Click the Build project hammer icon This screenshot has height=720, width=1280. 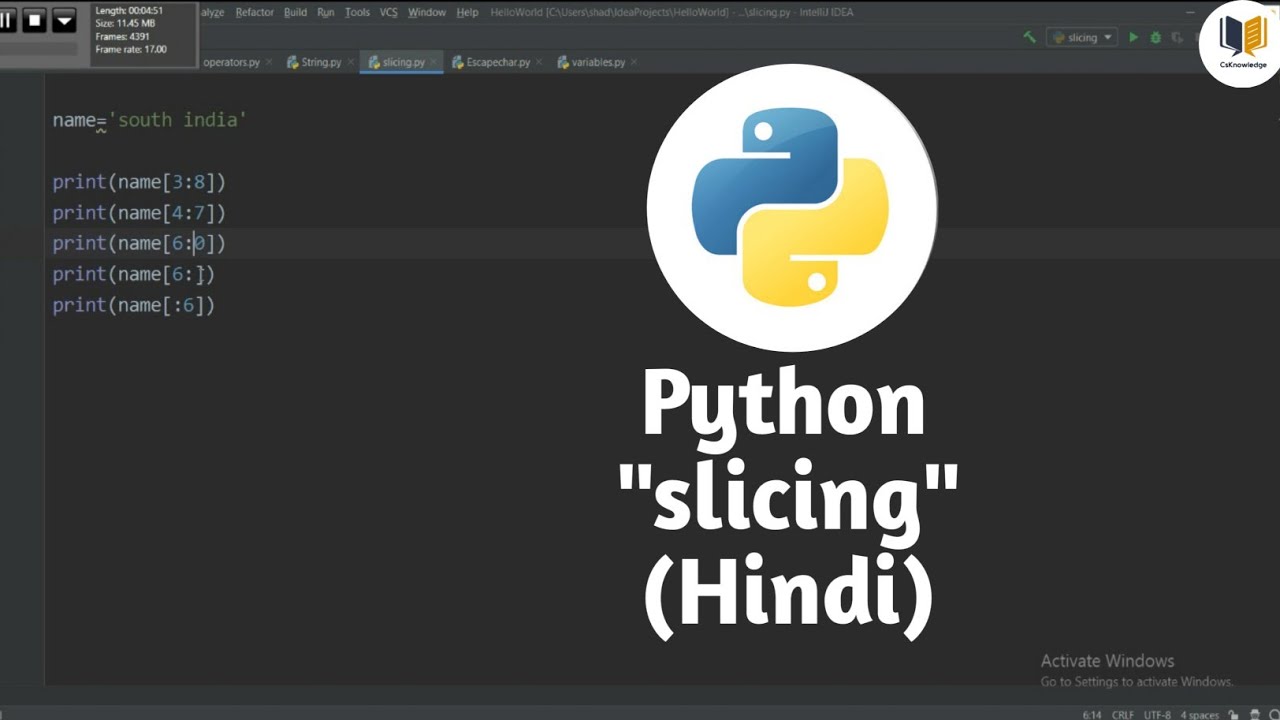(x=1029, y=37)
